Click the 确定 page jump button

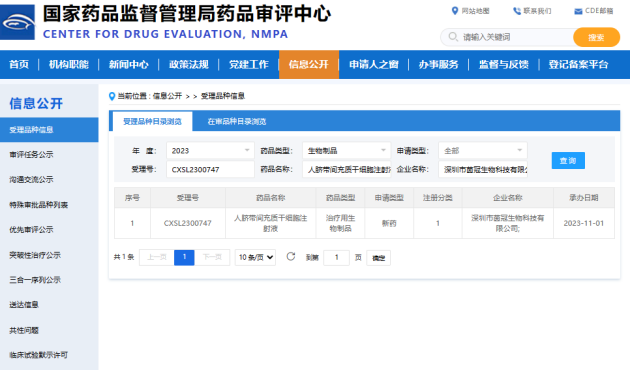[x=378, y=258]
